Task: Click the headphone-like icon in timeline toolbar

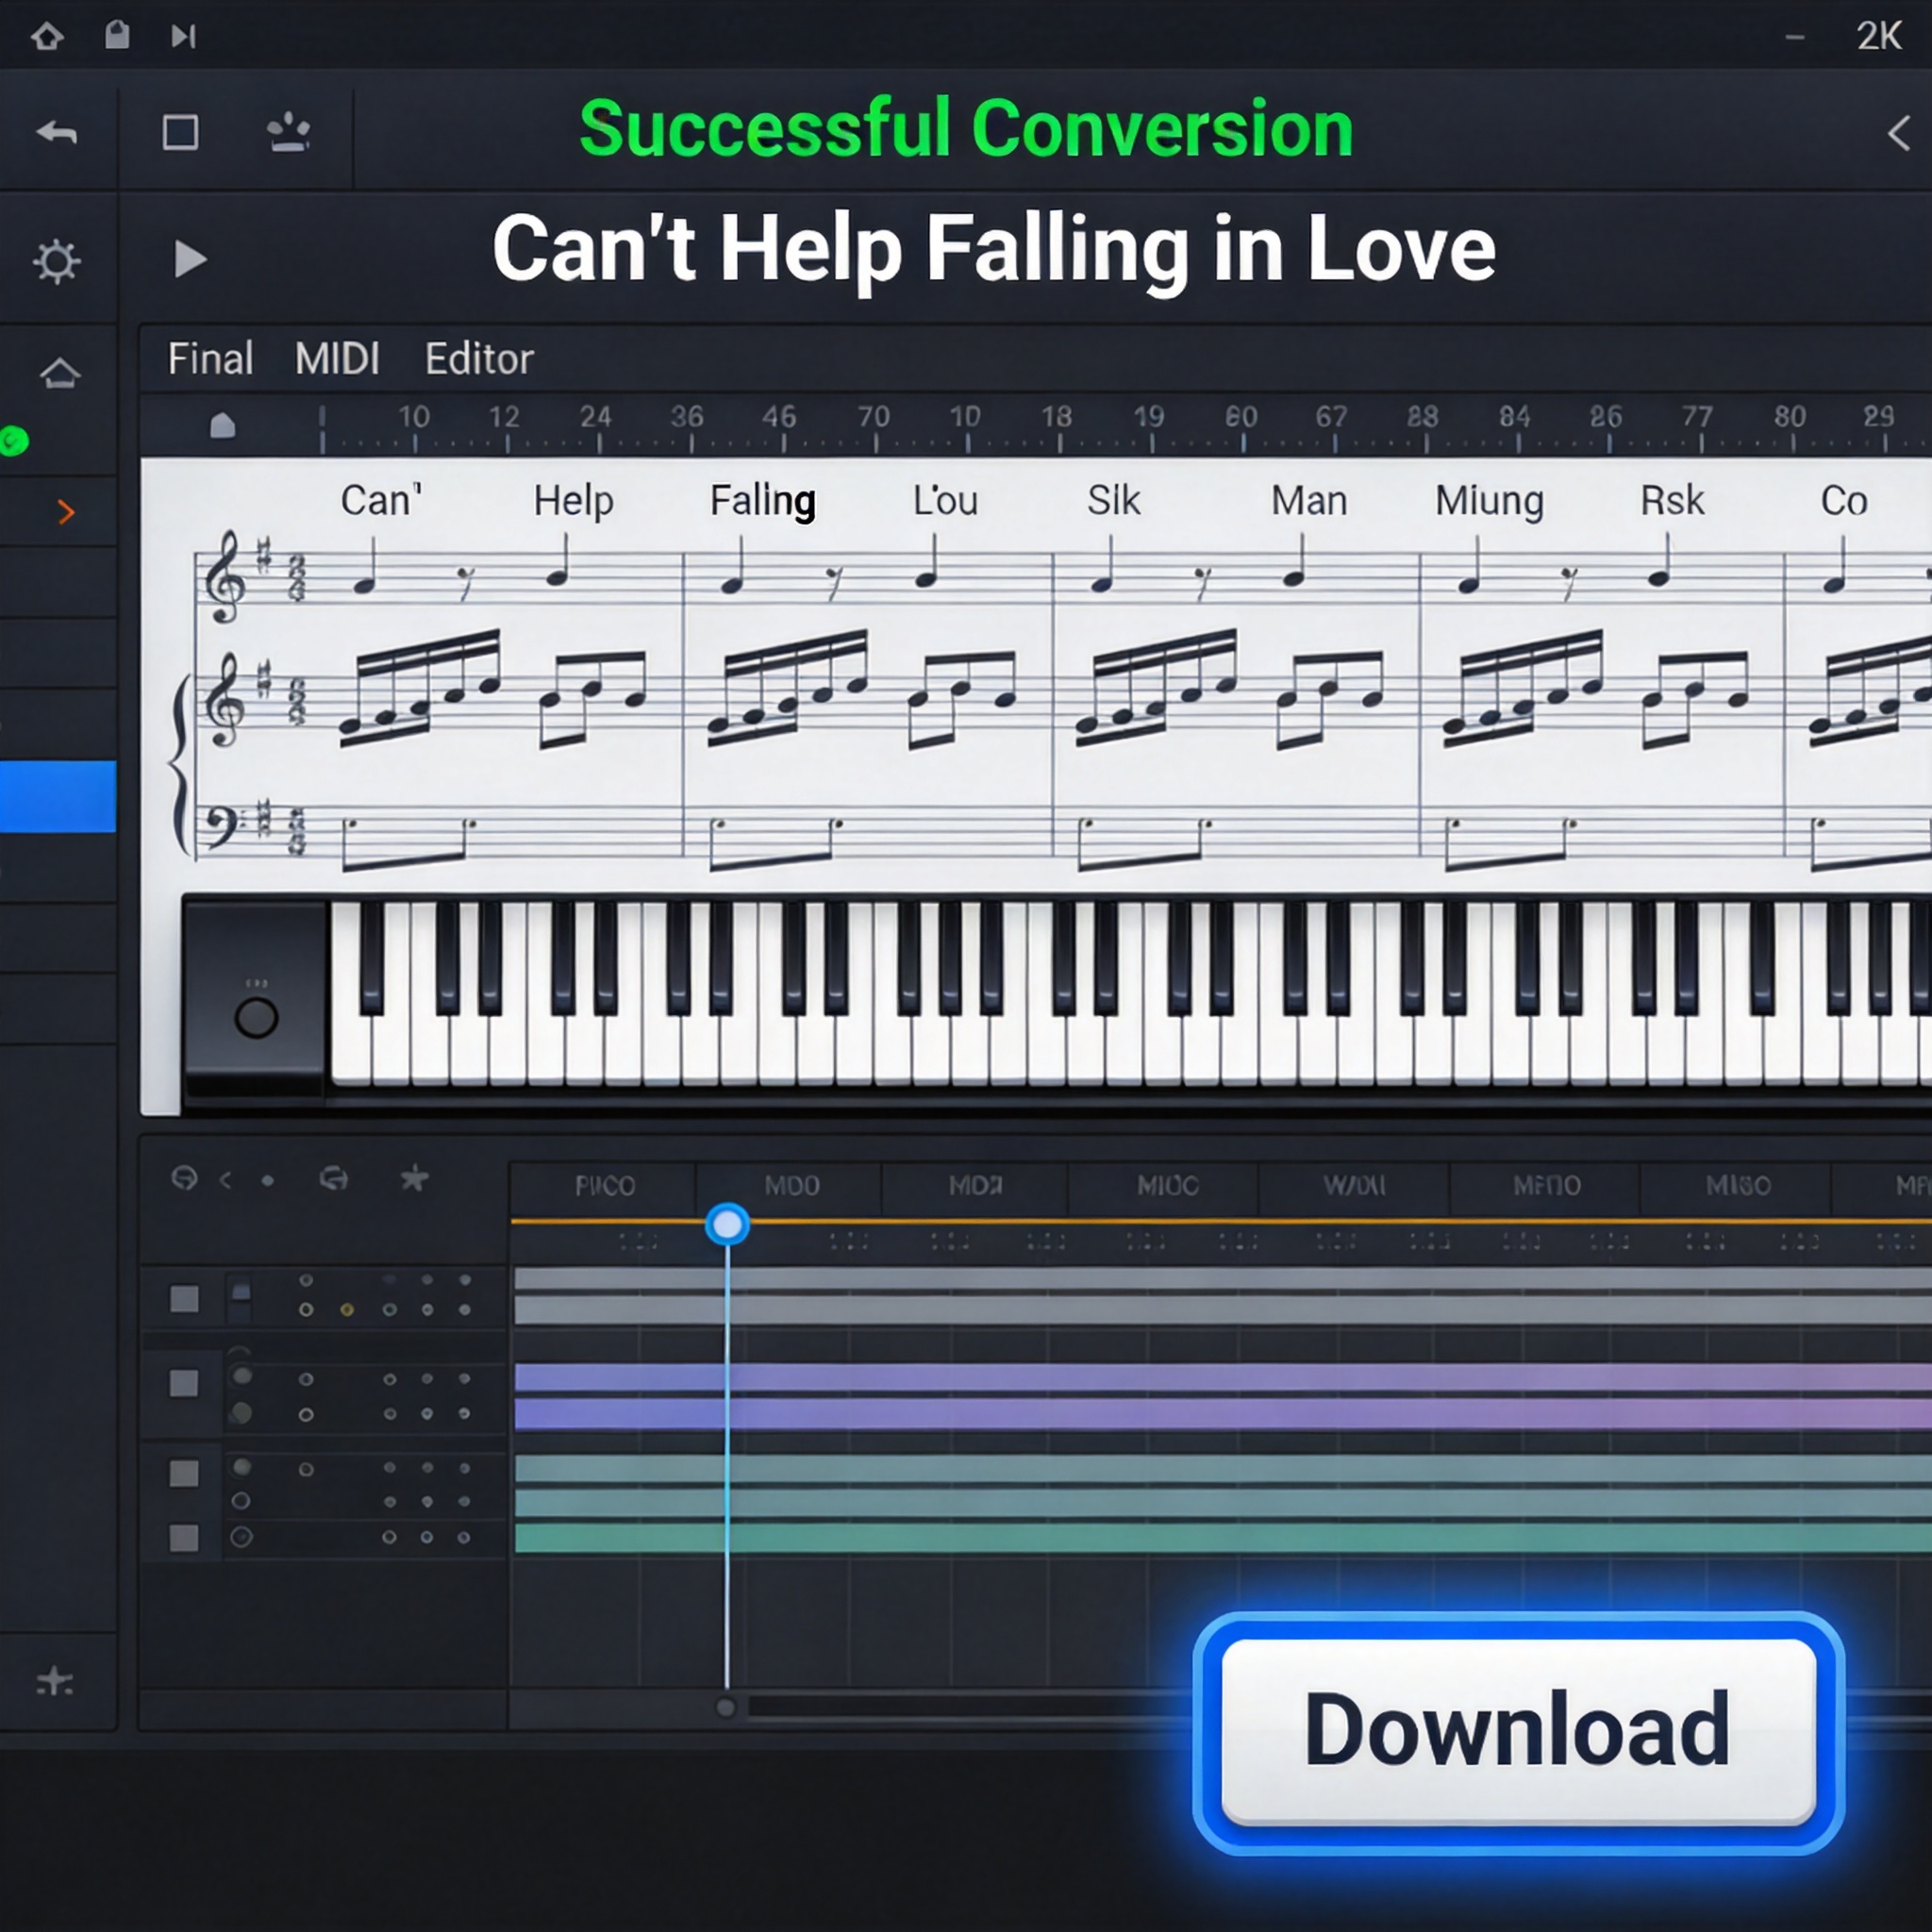Action: point(184,1179)
